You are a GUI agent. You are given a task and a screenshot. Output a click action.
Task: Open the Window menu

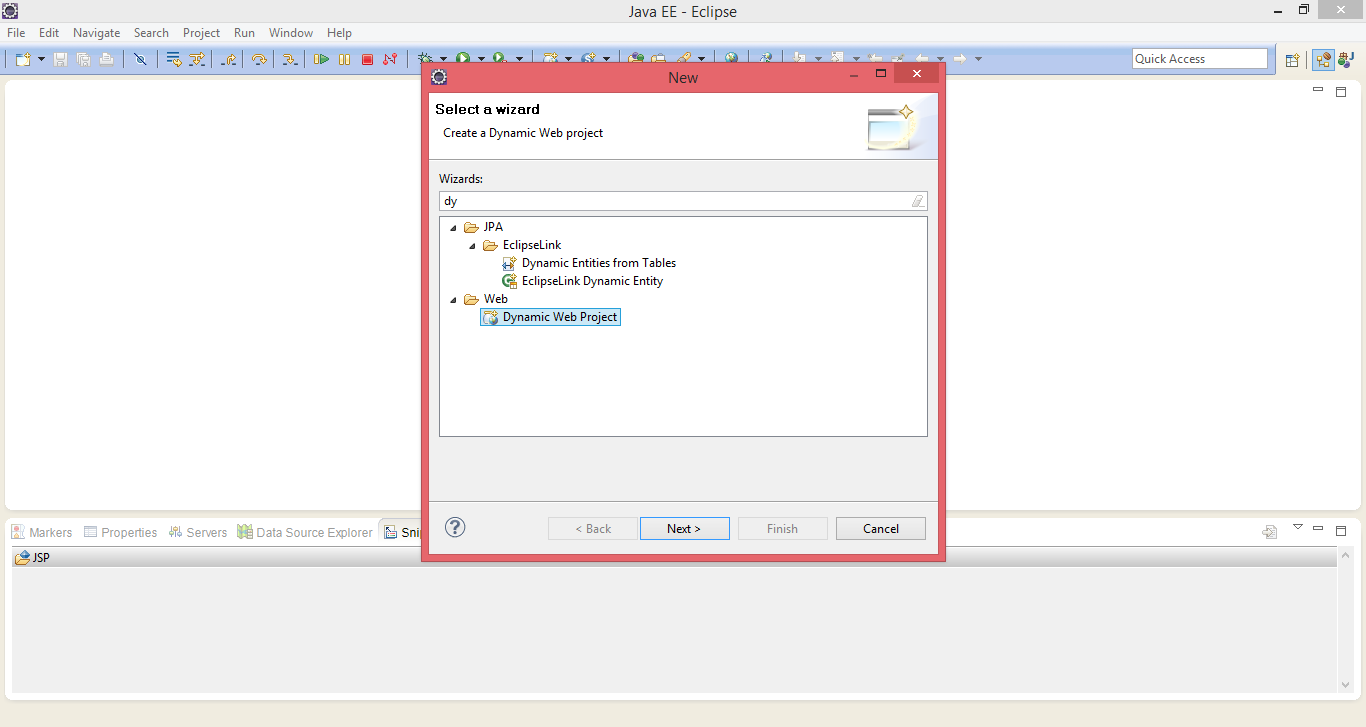click(290, 32)
